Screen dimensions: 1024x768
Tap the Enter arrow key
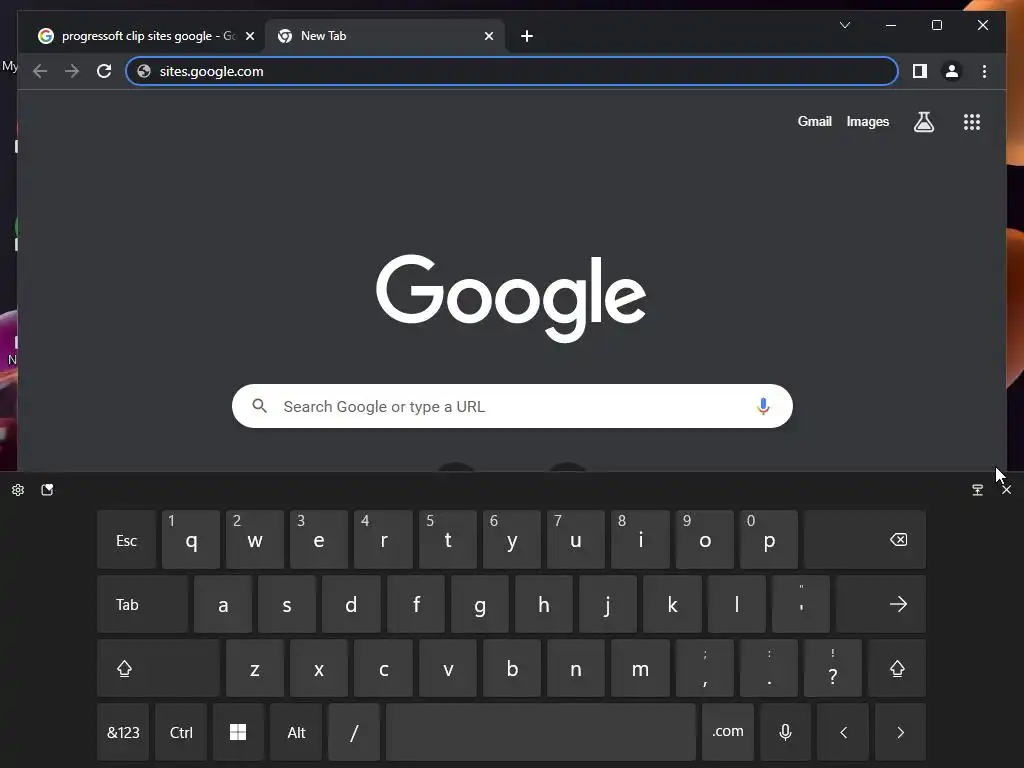[880, 604]
